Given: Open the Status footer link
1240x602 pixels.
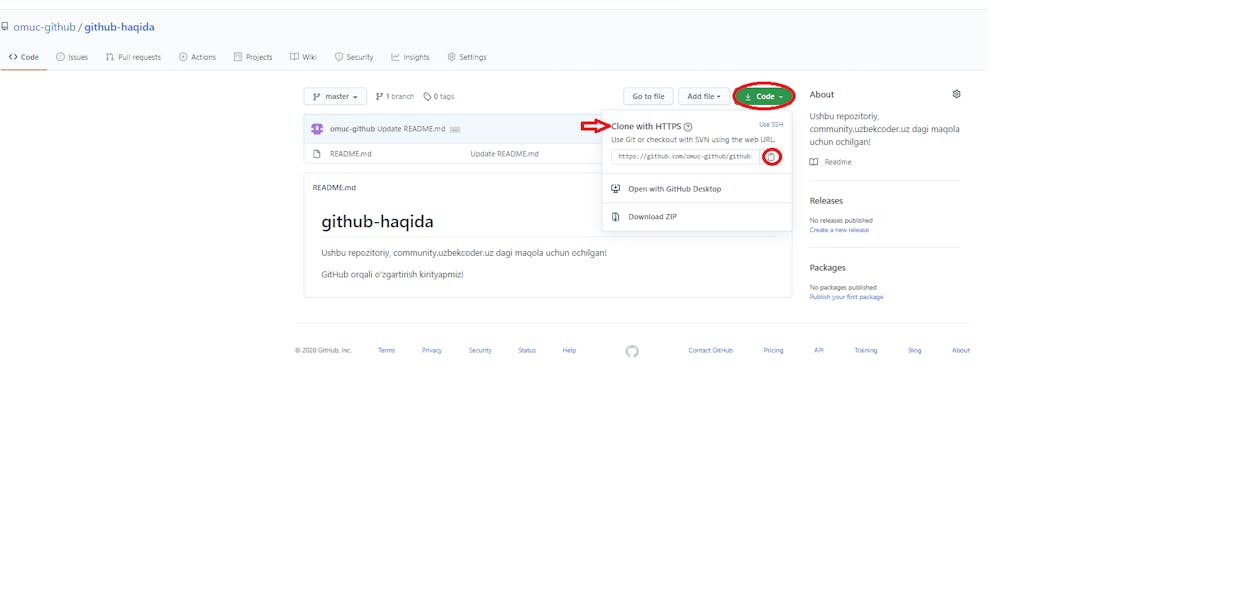Looking at the screenshot, I should click(527, 351).
